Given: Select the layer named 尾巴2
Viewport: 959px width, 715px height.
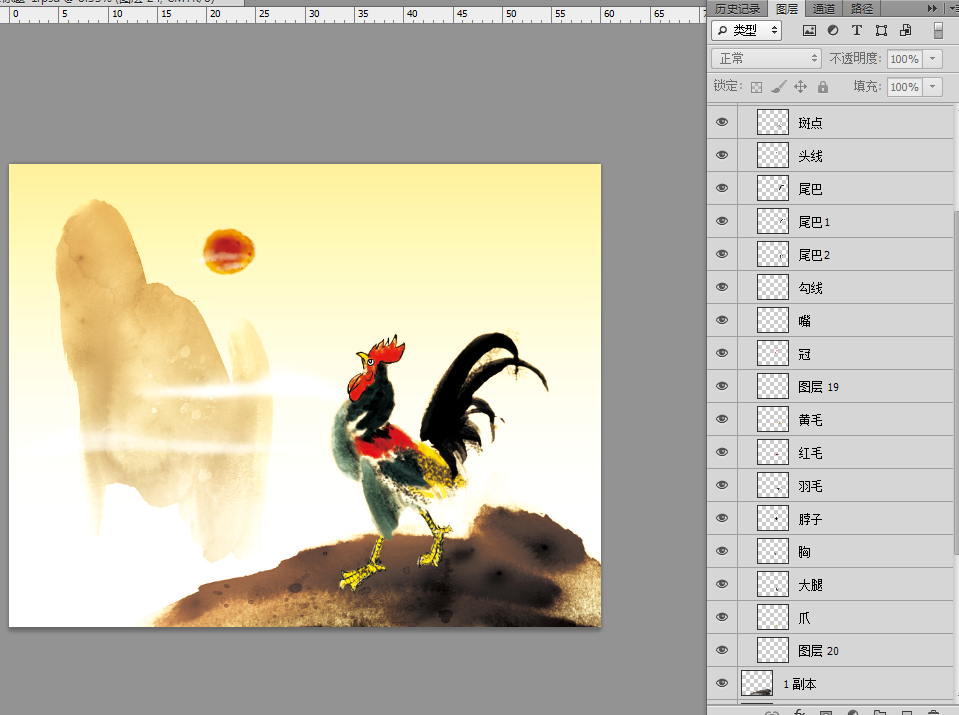Looking at the screenshot, I should 814,255.
